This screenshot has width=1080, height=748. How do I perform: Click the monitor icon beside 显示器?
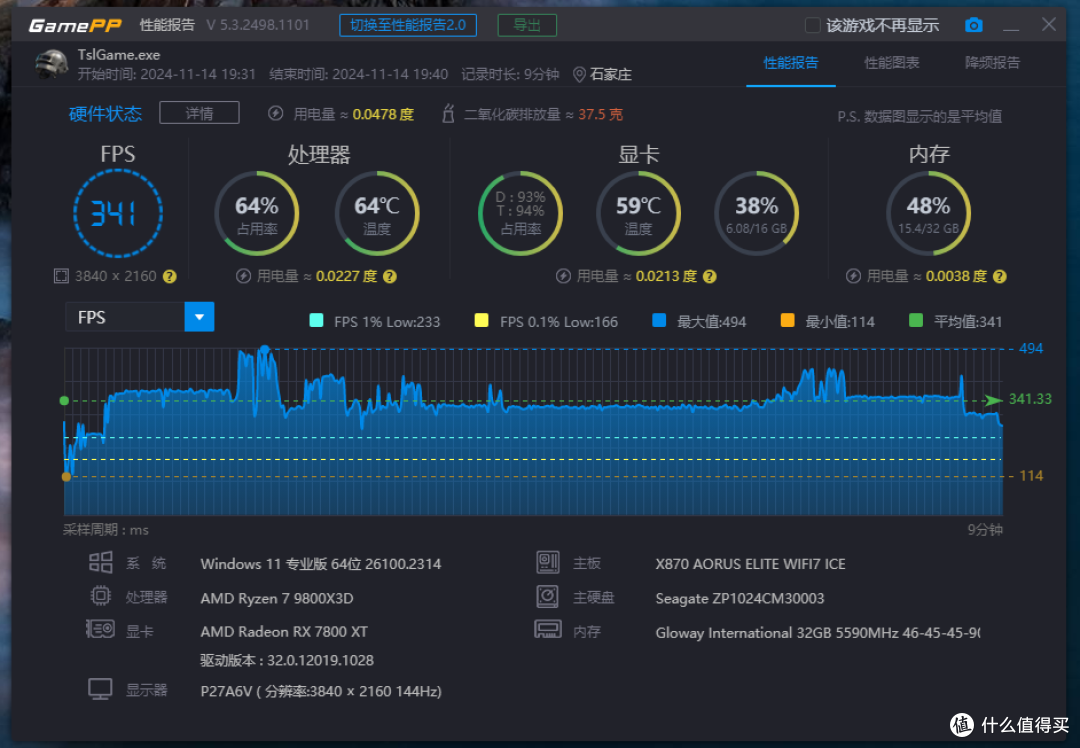(x=101, y=689)
